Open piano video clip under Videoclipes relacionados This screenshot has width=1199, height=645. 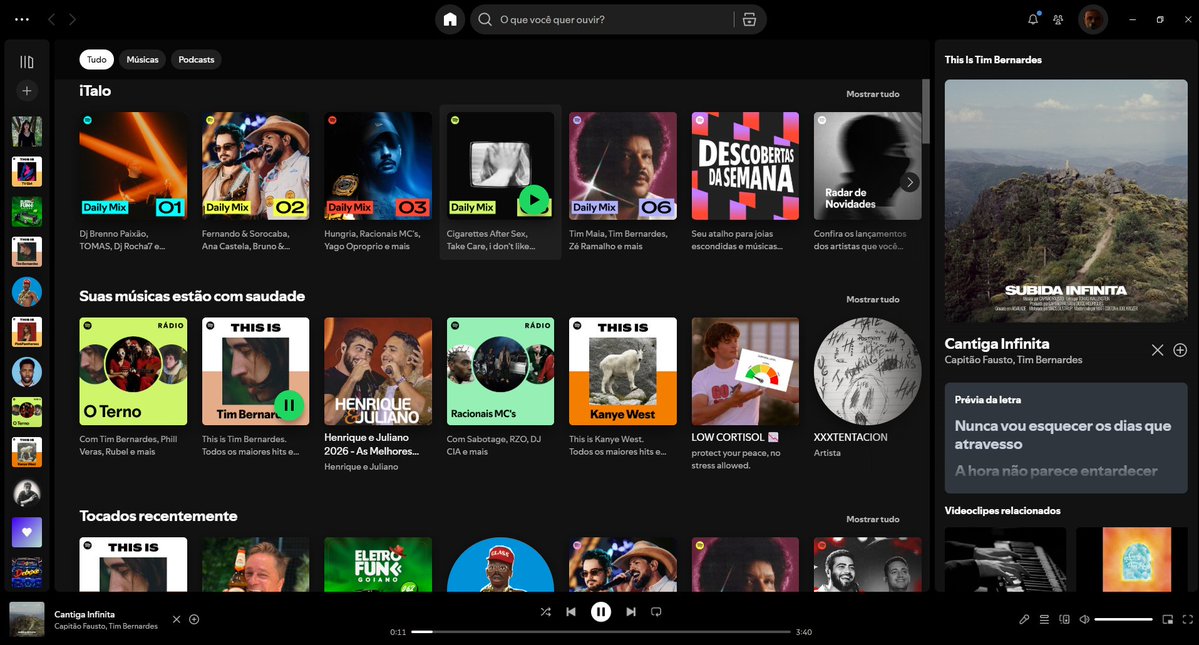1006,559
